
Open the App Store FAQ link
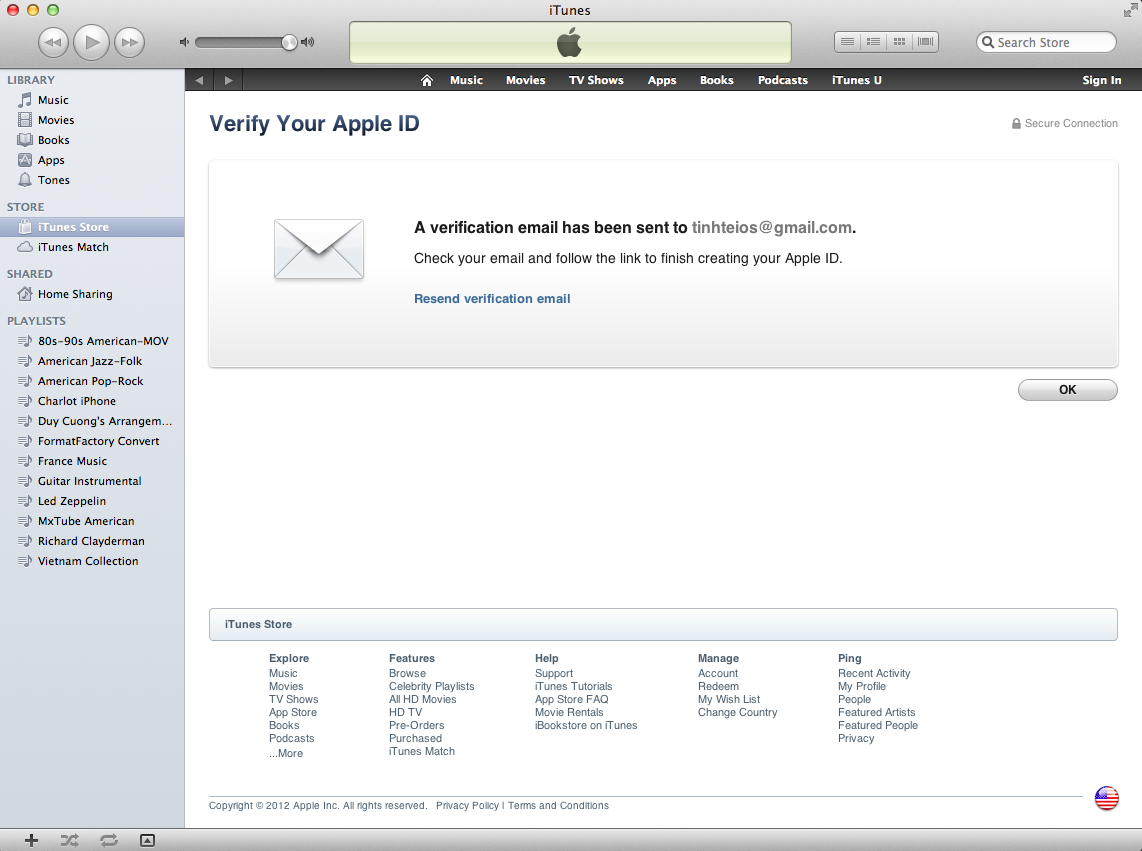[x=571, y=699]
